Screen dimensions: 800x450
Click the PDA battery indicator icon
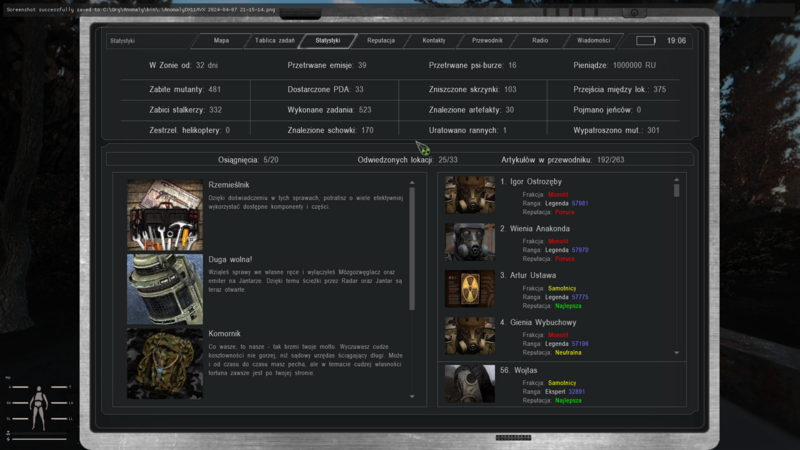(646, 41)
